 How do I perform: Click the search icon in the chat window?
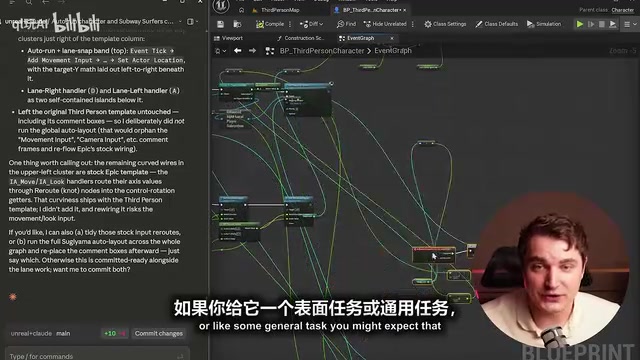pos(29,2)
